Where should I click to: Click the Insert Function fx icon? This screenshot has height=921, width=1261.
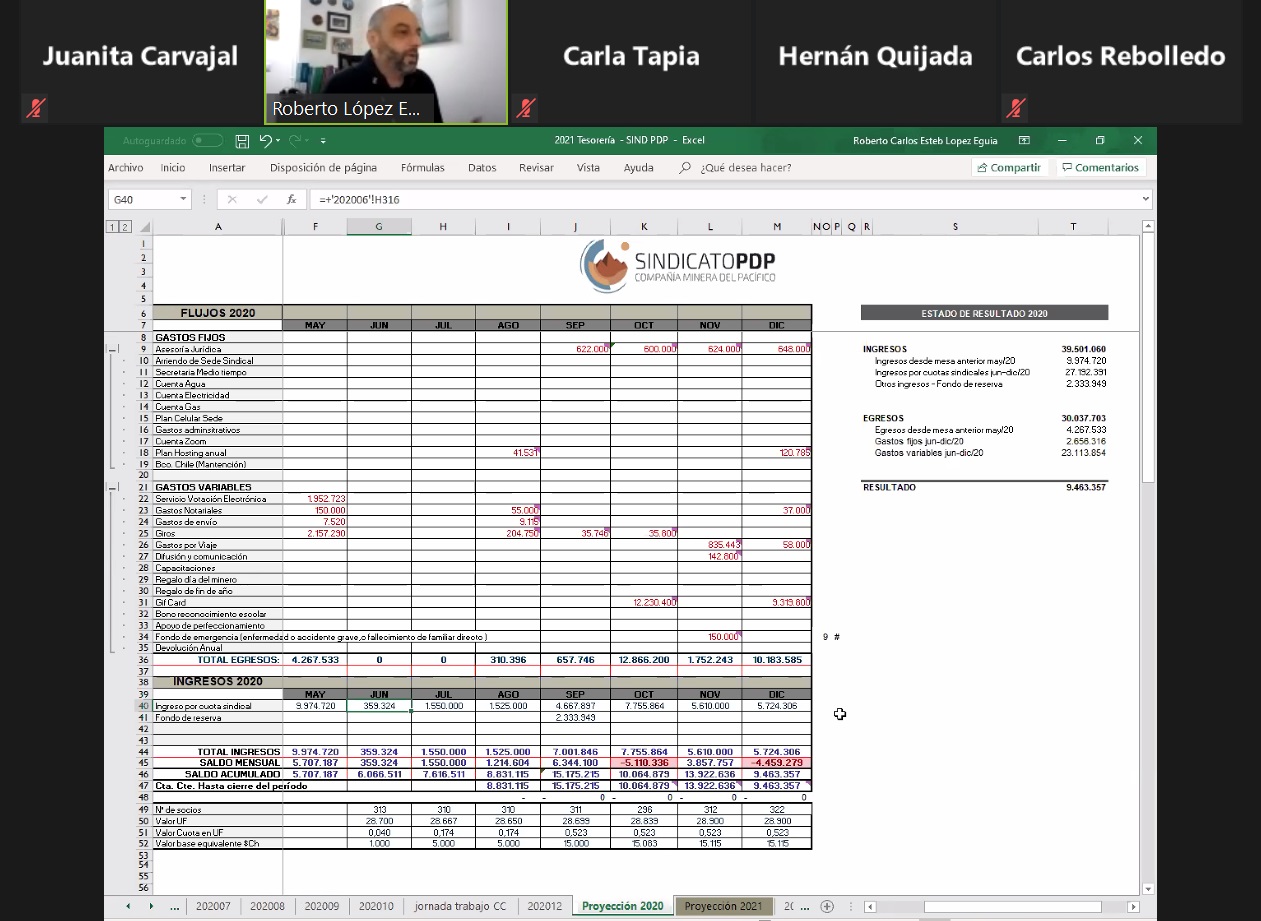point(291,199)
